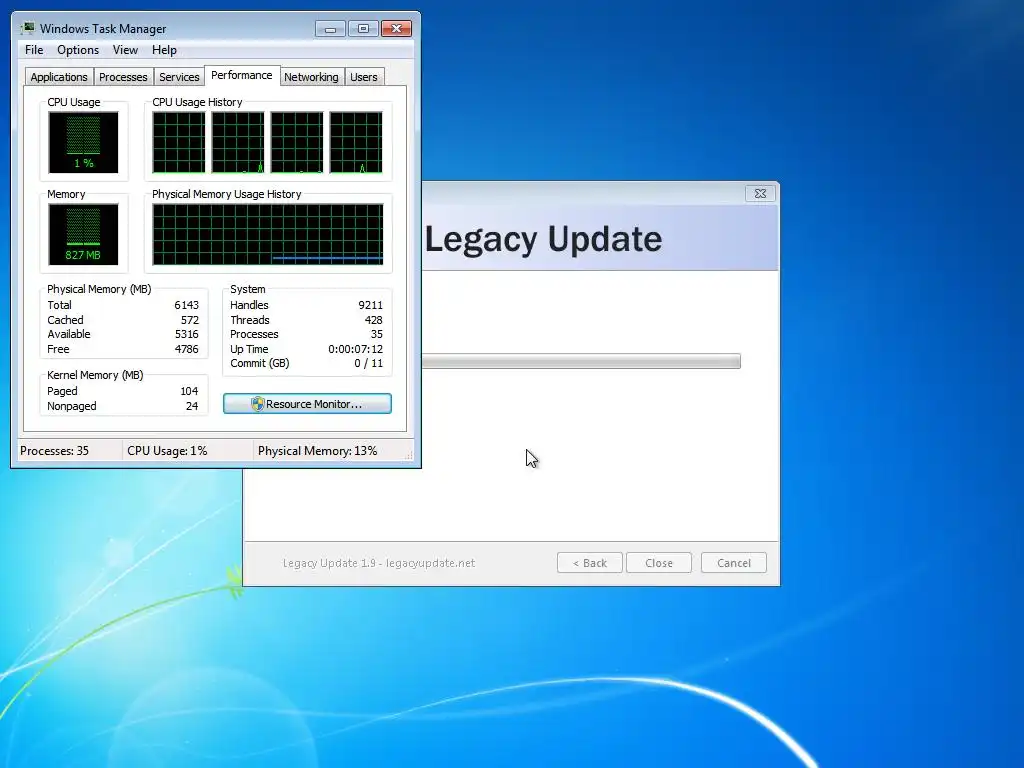Viewport: 1024px width, 768px height.
Task: Click the Task Manager resize grip corner
Action: coord(409,456)
